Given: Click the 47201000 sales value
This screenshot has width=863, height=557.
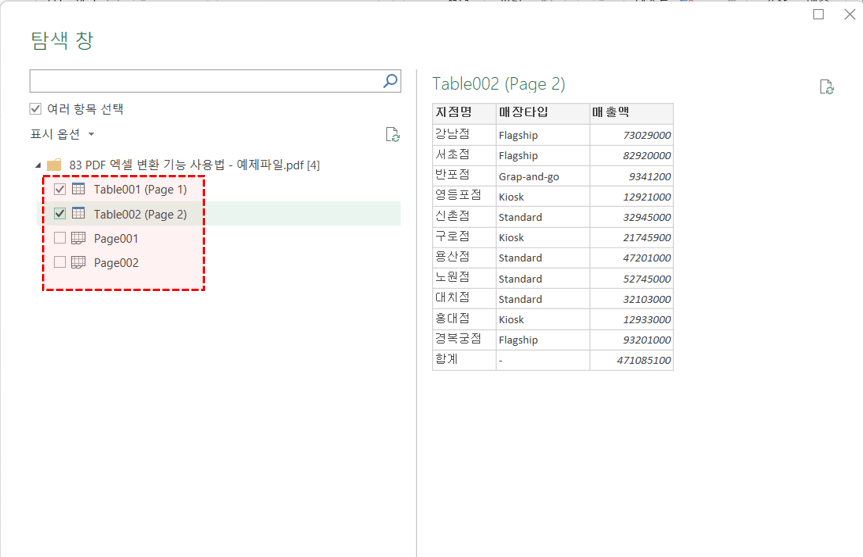Looking at the screenshot, I should click(631, 258).
